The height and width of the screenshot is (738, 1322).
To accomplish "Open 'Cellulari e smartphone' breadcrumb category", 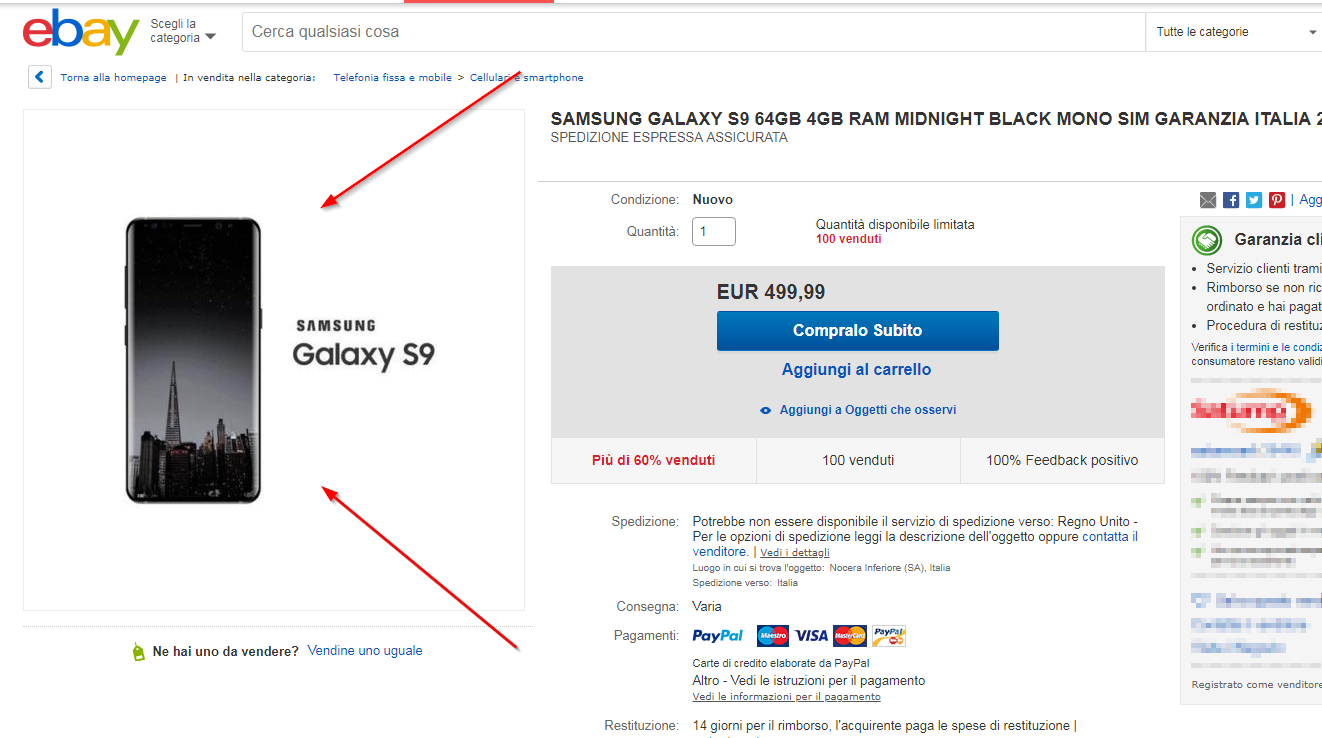I will (527, 77).
